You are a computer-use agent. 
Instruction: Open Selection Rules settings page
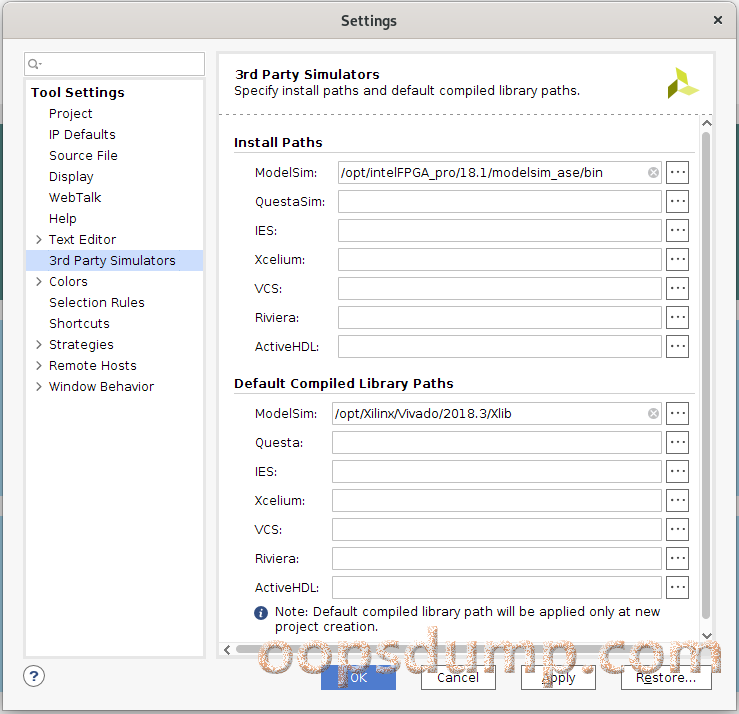[97, 303]
